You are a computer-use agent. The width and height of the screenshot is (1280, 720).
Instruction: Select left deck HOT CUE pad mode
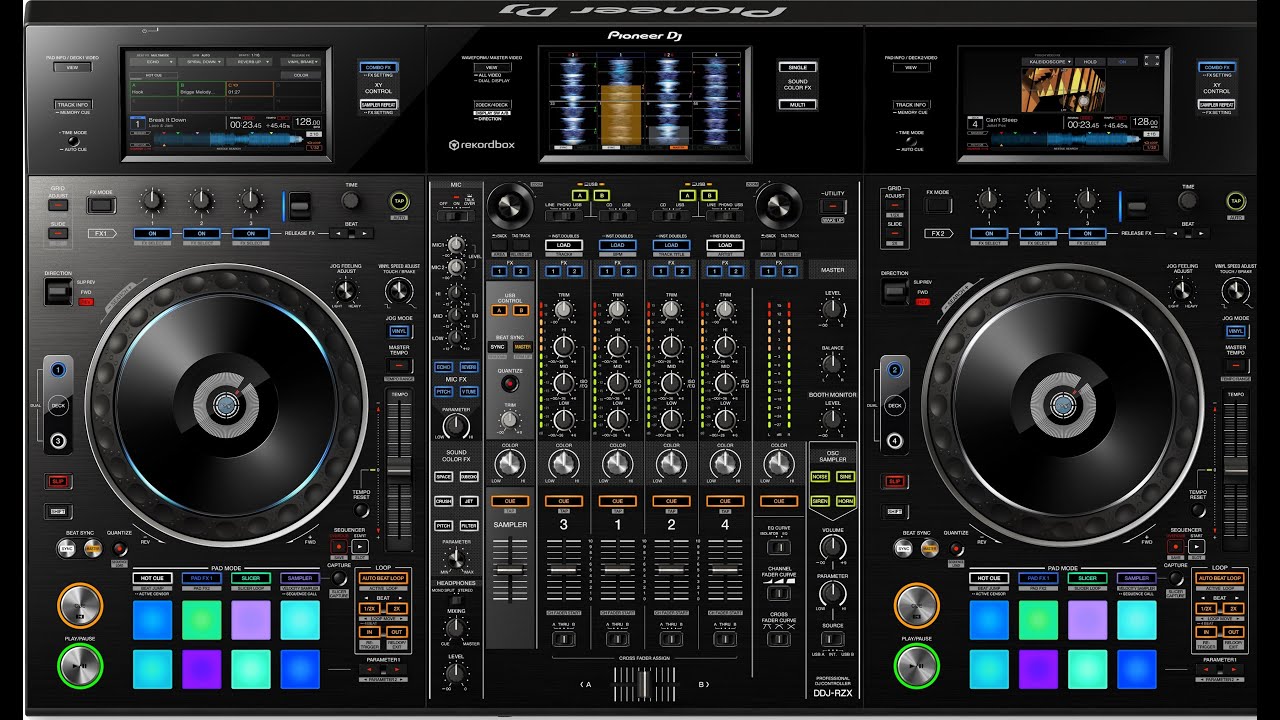[153, 578]
